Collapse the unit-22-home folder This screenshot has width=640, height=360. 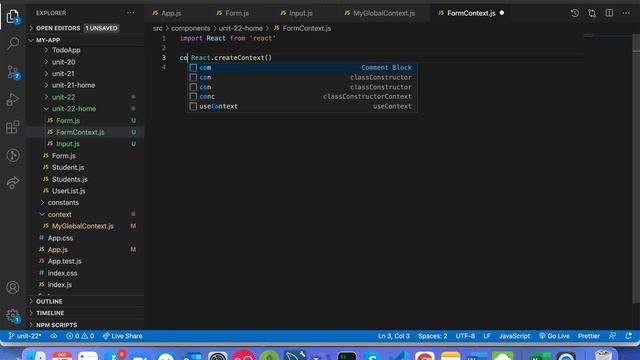pos(74,109)
